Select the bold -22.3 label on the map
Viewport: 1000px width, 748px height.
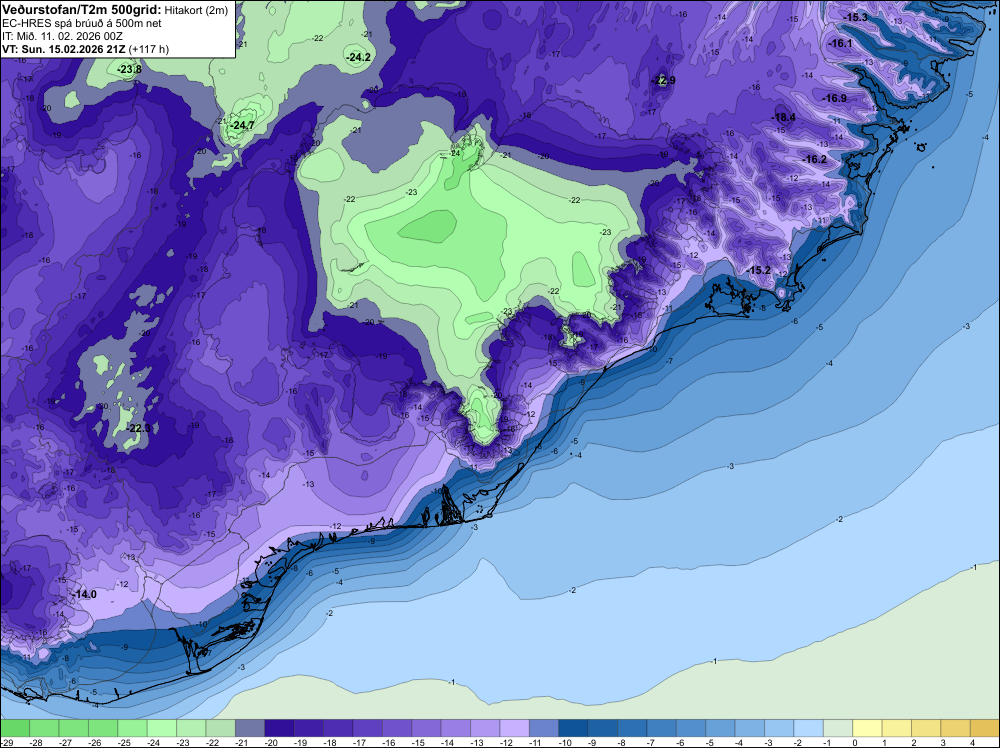(139, 428)
